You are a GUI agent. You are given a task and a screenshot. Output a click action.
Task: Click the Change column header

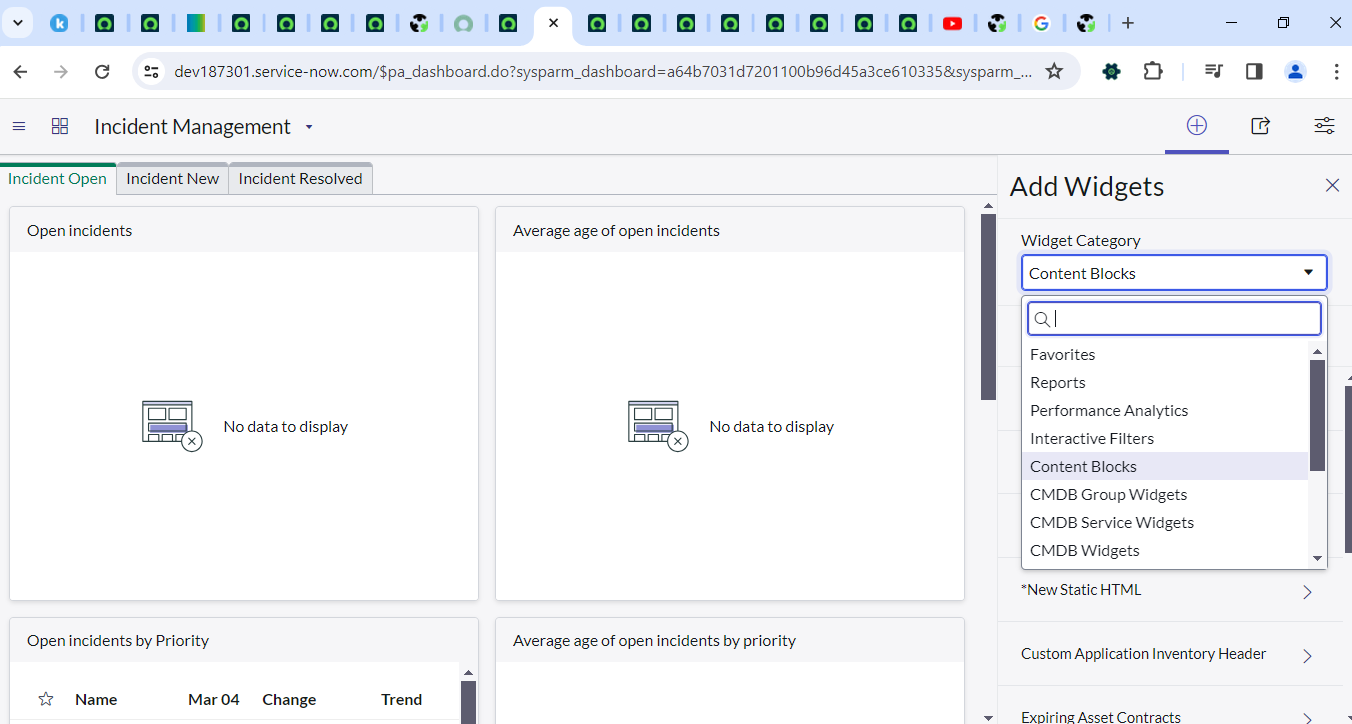pyautogui.click(x=289, y=699)
